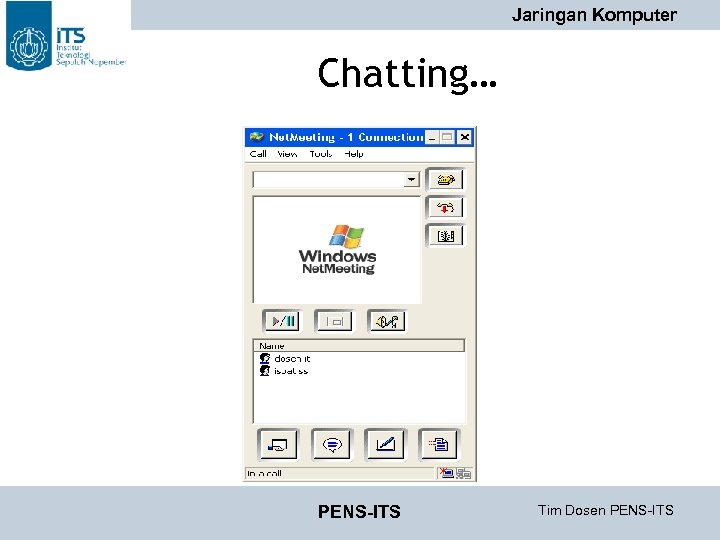Minimize the NetMeeting window

(432, 137)
